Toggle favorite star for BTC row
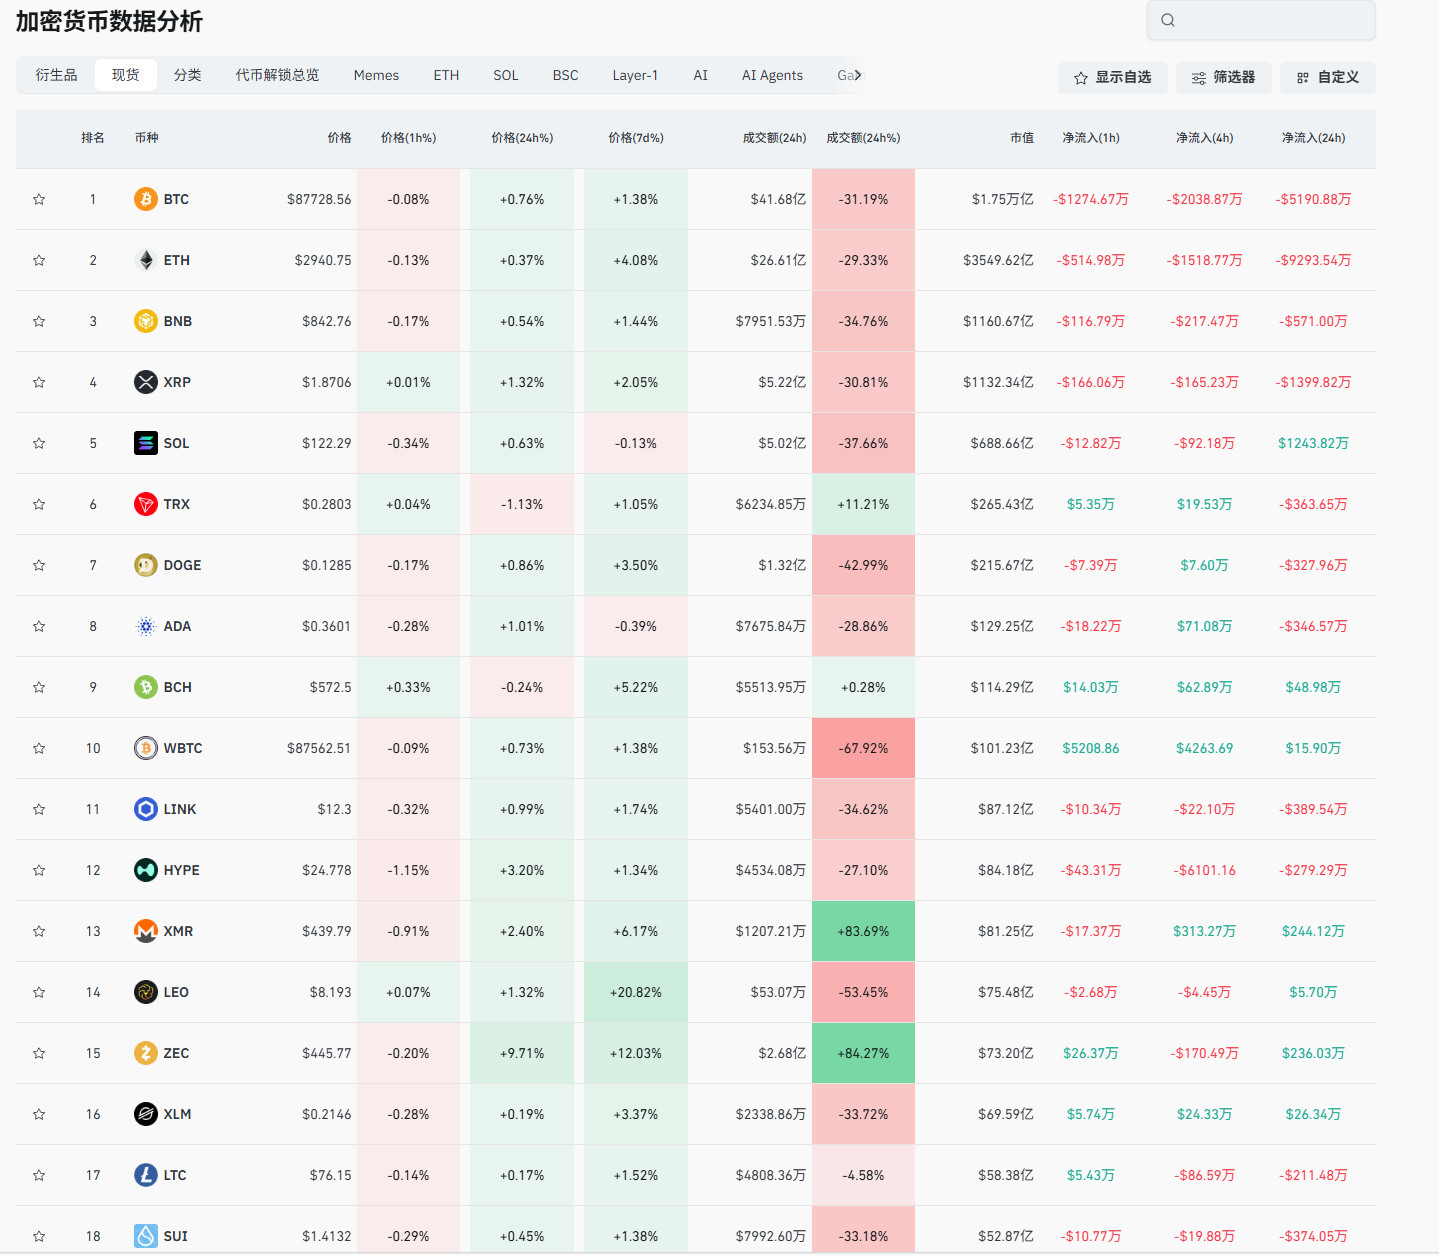The height and width of the screenshot is (1255, 1439). (x=39, y=199)
